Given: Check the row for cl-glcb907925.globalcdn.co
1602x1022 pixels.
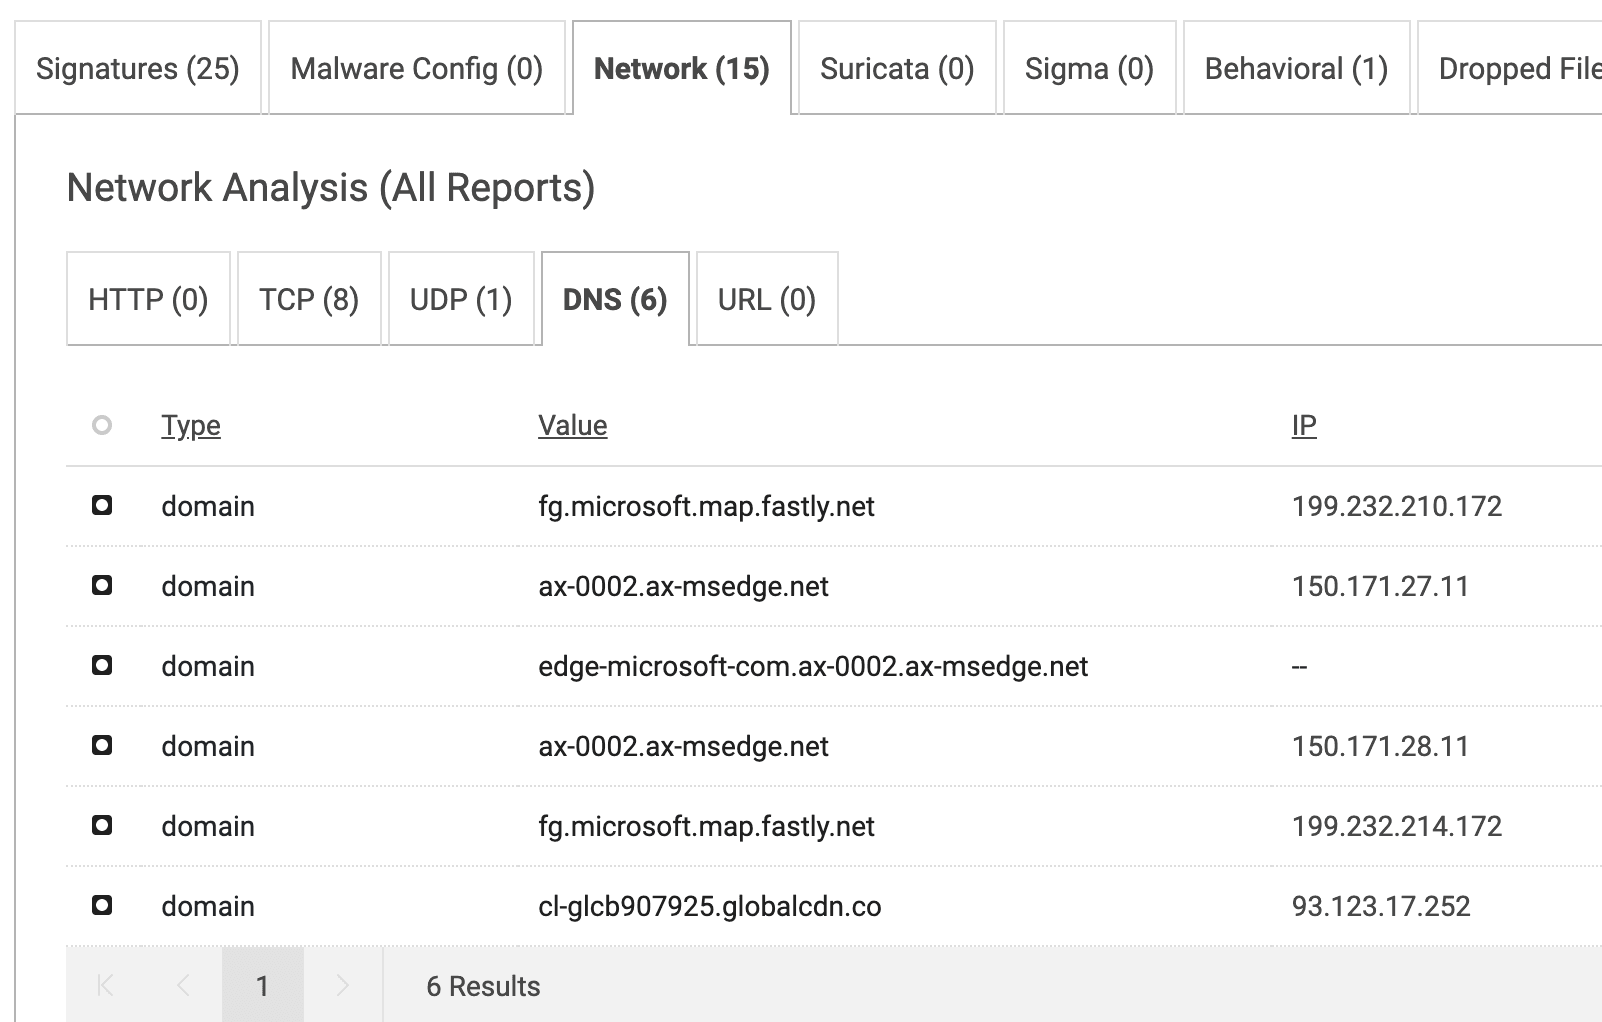Looking at the screenshot, I should point(101,906).
